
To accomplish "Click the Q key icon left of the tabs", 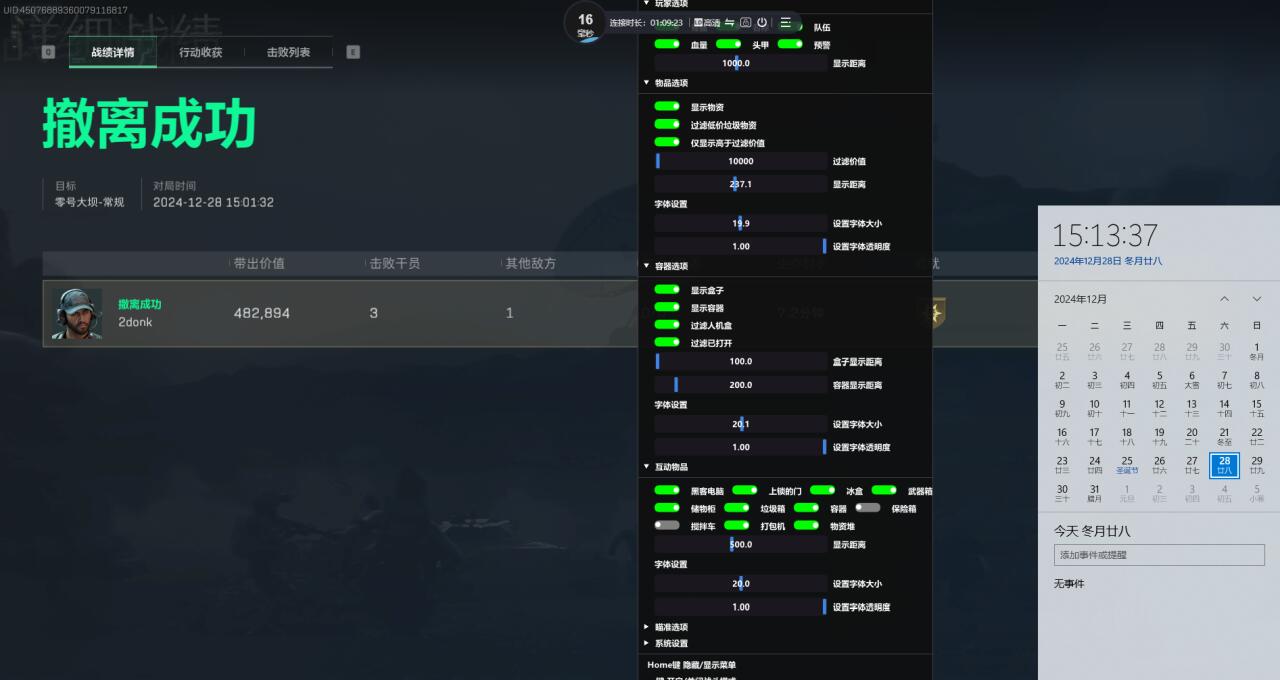I will (x=48, y=52).
